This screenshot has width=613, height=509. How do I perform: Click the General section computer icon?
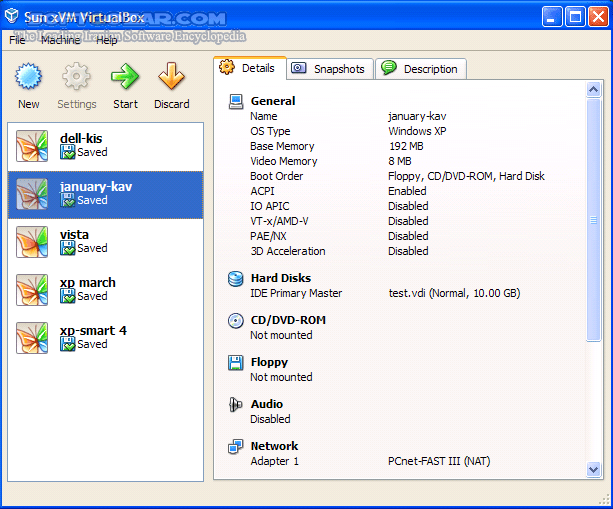tap(236, 102)
